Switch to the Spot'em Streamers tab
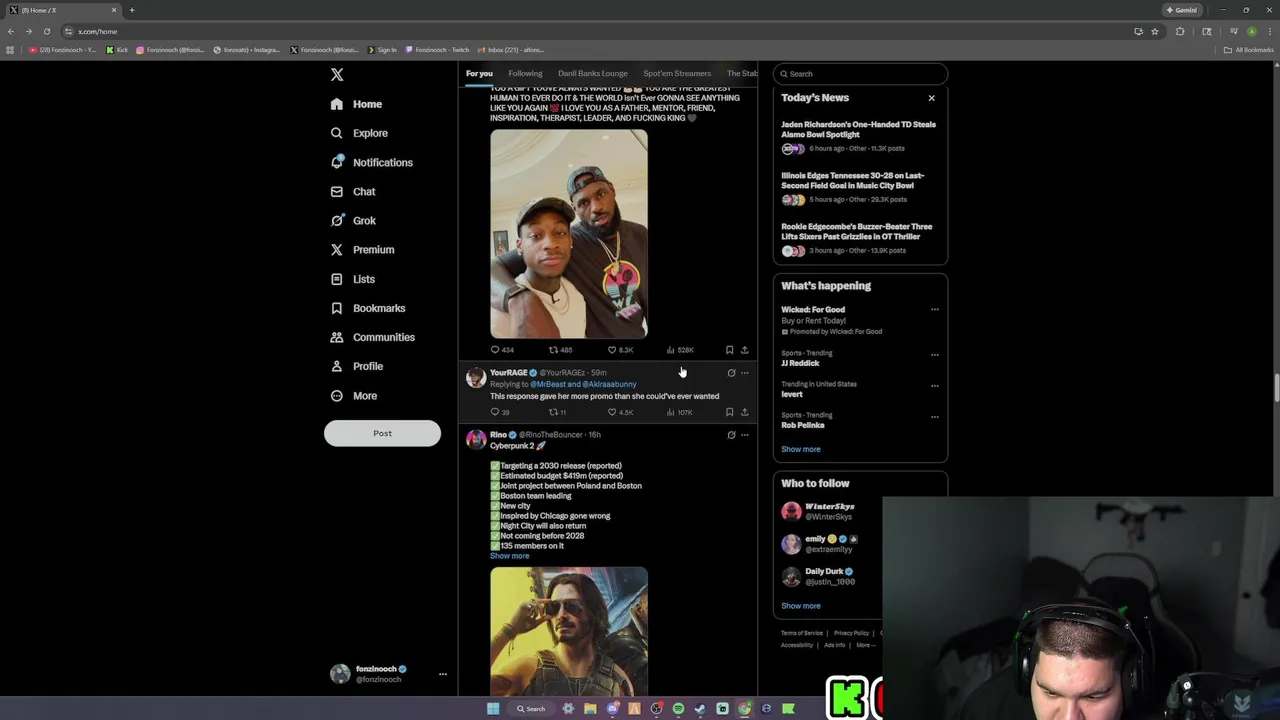The image size is (1280, 720). [x=677, y=73]
